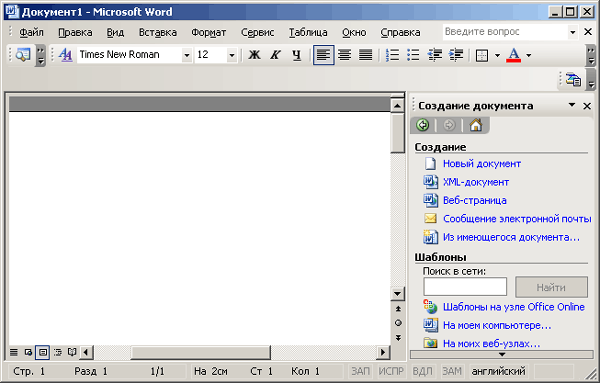Click the XML-документ link
The height and width of the screenshot is (383, 600).
click(x=476, y=182)
